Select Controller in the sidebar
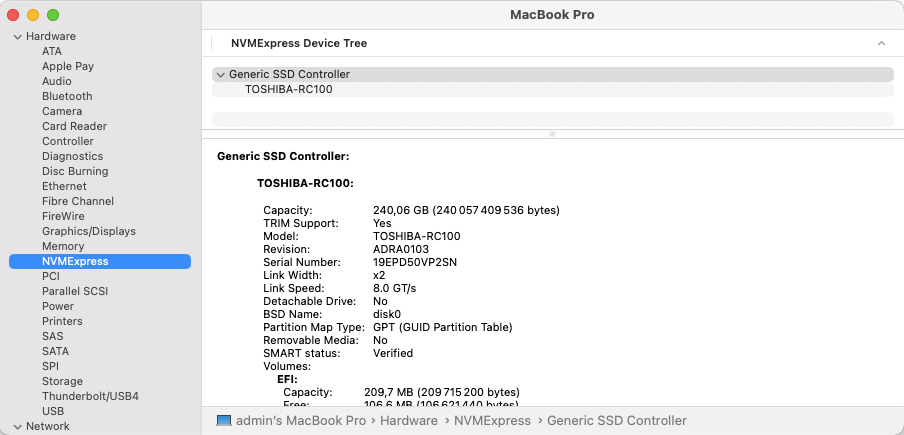The width and height of the screenshot is (904, 435). (67, 141)
